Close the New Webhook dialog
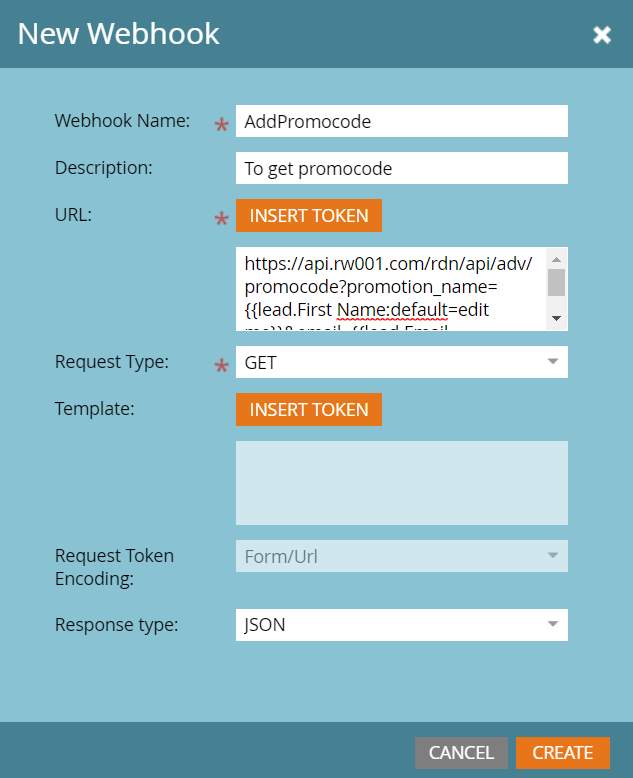The height and width of the screenshot is (778, 633). click(x=602, y=36)
